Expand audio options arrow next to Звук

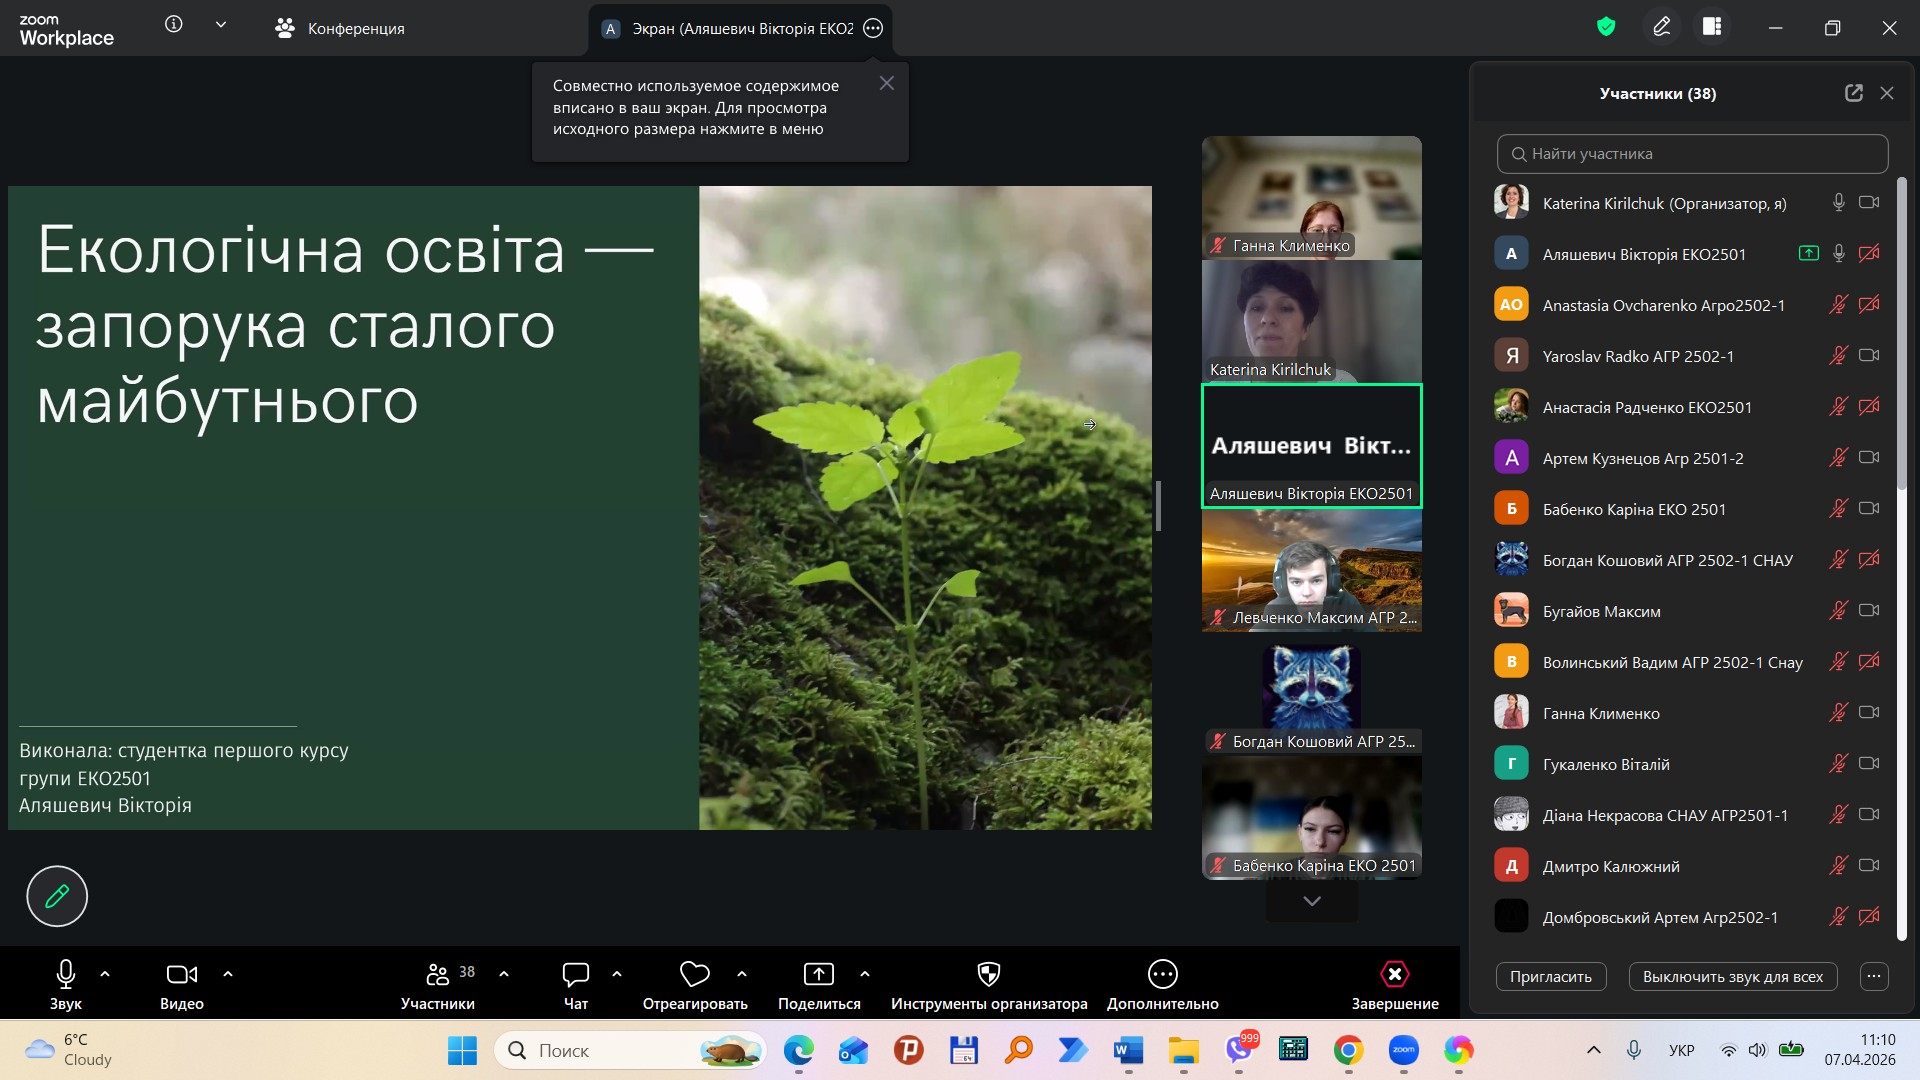105,974
